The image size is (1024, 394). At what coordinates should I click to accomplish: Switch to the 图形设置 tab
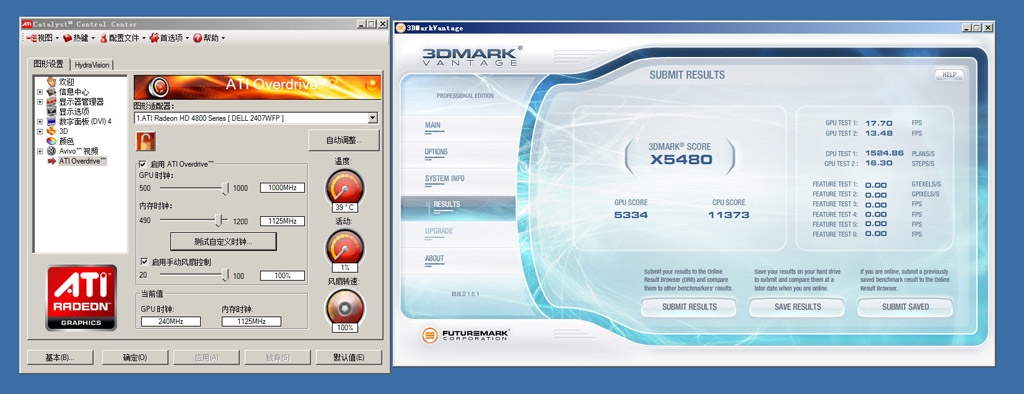(x=49, y=64)
